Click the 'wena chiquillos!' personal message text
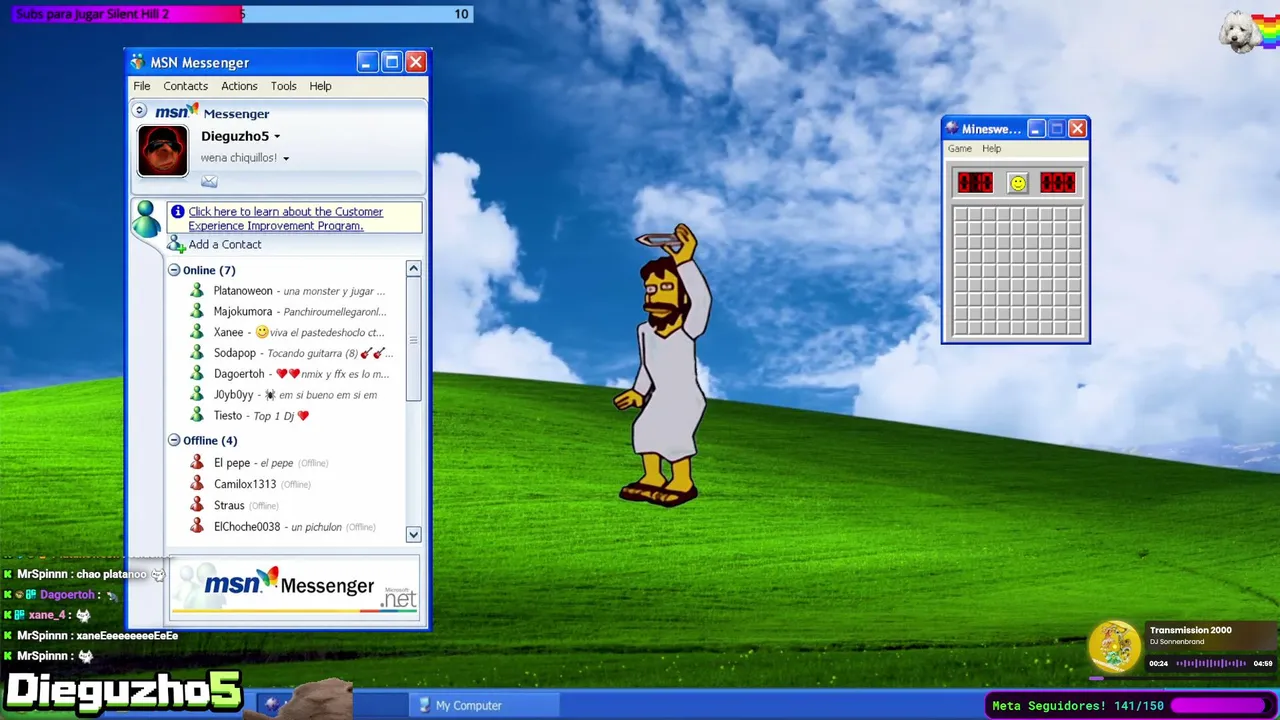The height and width of the screenshot is (720, 1280). click(239, 158)
